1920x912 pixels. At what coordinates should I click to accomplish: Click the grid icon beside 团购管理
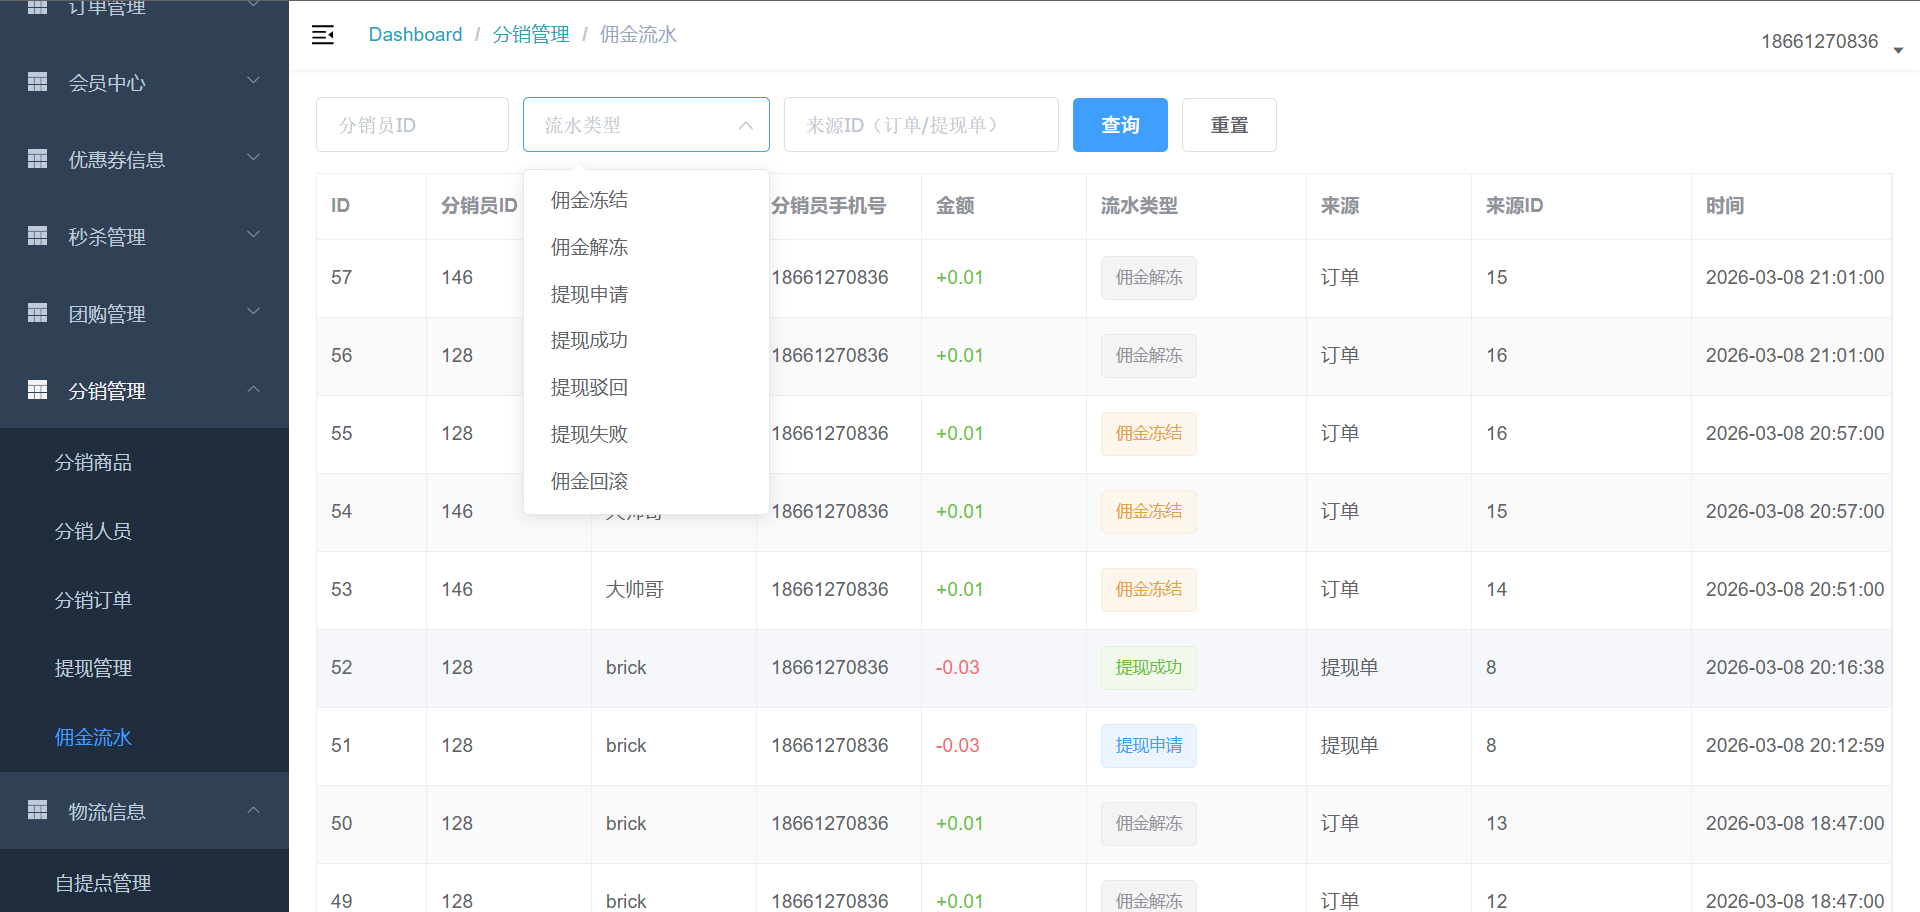pos(38,313)
